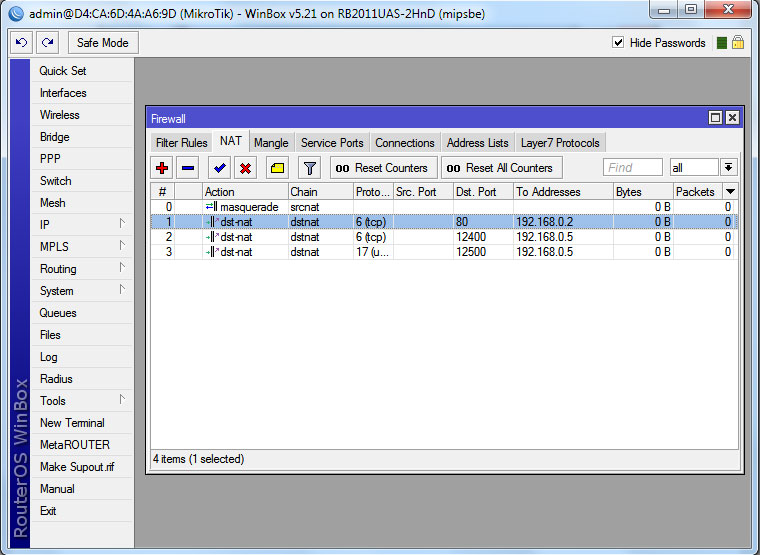Enable rule with blue checkmark icon
Image resolution: width=760 pixels, height=555 pixels.
(219, 168)
